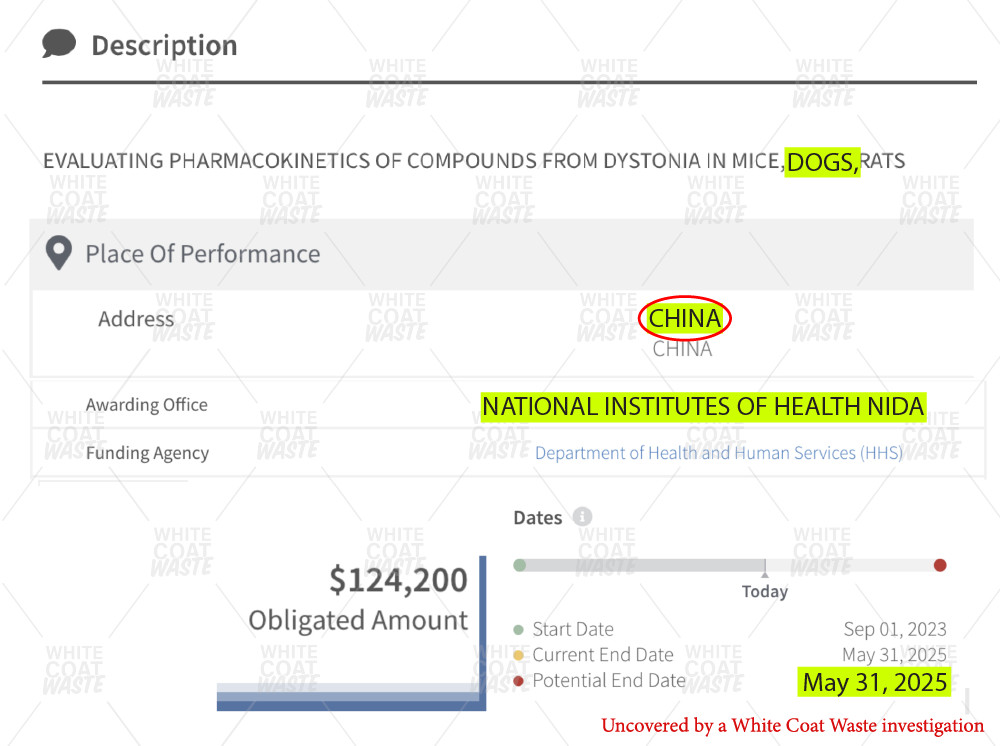Click the green Start Date legend dot
This screenshot has width=1000, height=746.
518,630
